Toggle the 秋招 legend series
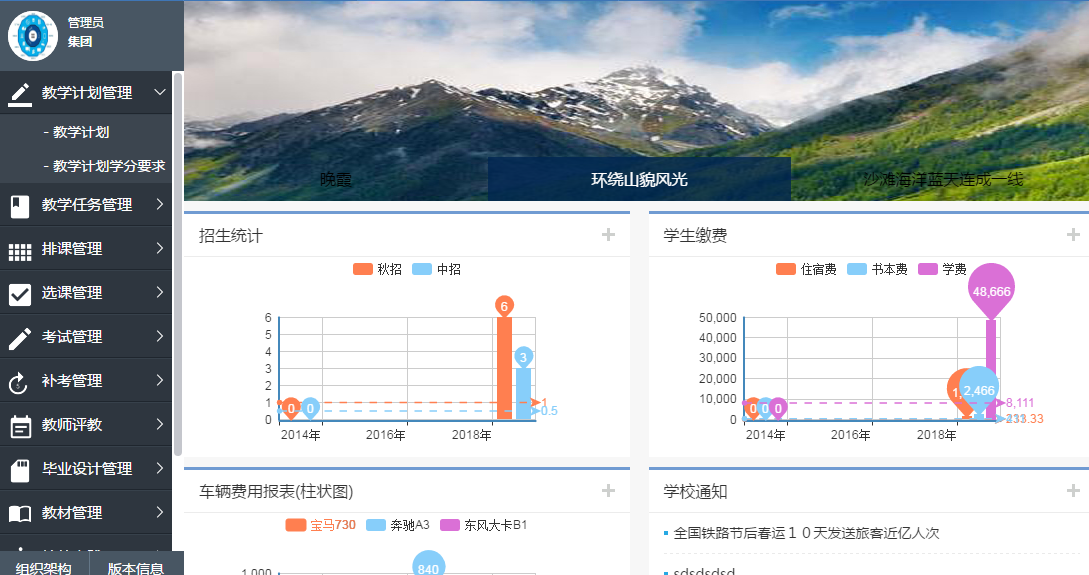1089x575 pixels. pyautogui.click(x=377, y=269)
